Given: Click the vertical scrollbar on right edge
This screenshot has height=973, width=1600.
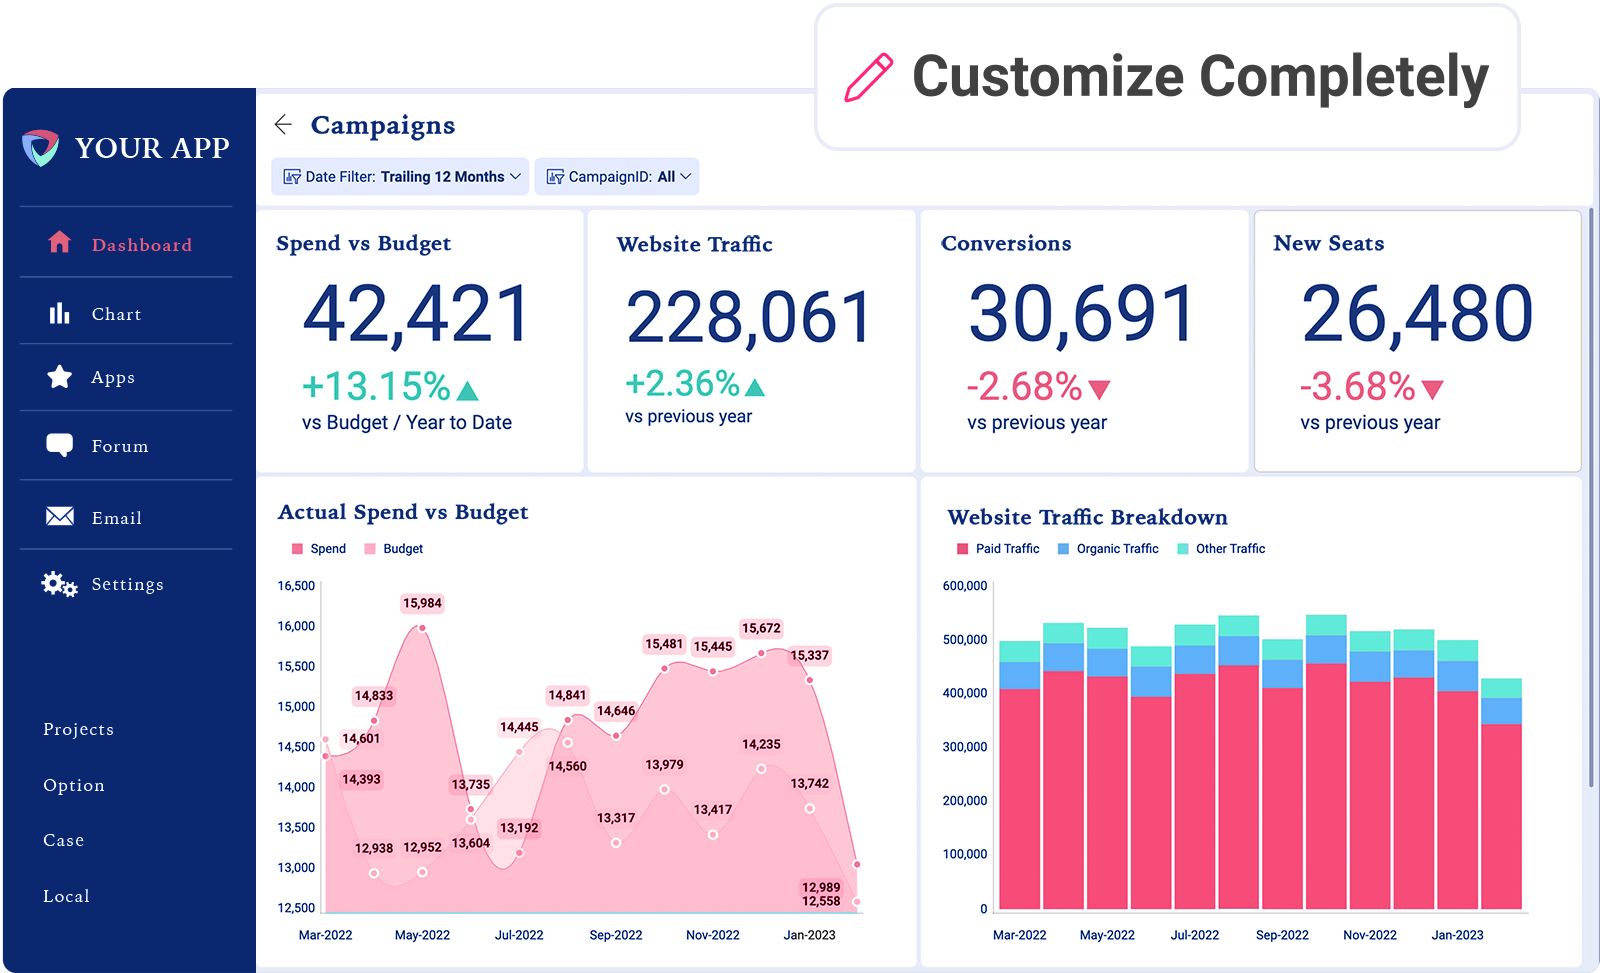Looking at the screenshot, I should 1591,500.
